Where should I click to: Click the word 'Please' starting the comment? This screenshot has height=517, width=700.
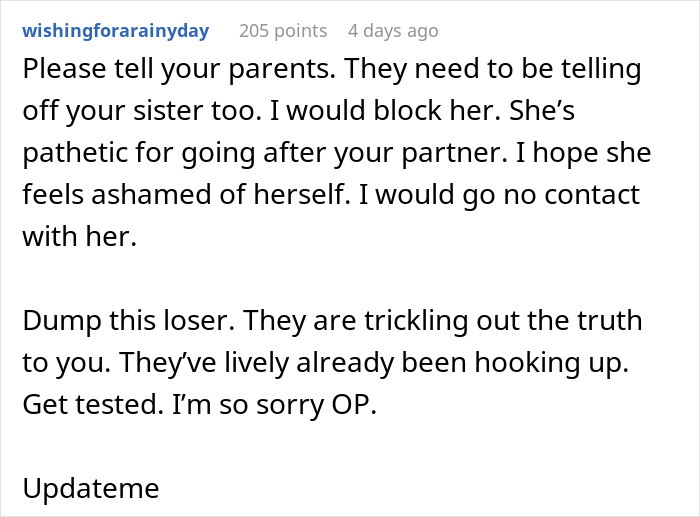[64, 69]
